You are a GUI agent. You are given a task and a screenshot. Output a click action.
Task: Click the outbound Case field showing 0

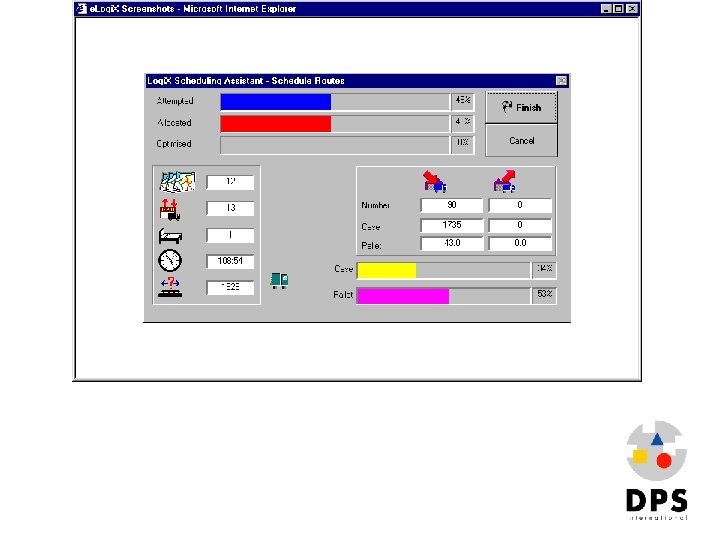pyautogui.click(x=520, y=225)
